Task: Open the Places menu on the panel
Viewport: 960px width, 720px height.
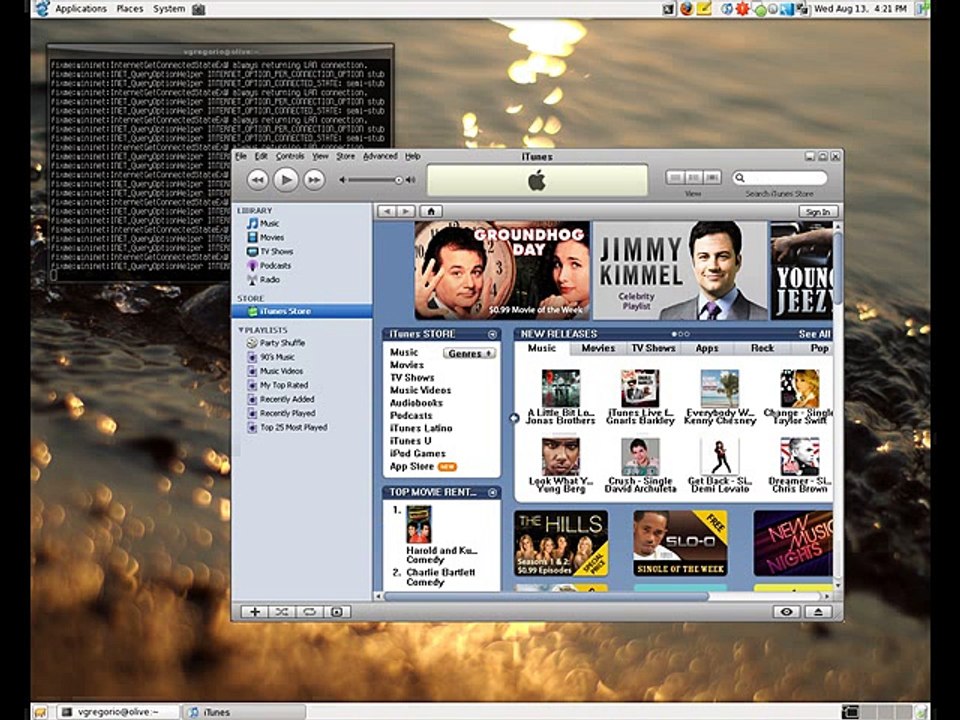Action: 130,9
